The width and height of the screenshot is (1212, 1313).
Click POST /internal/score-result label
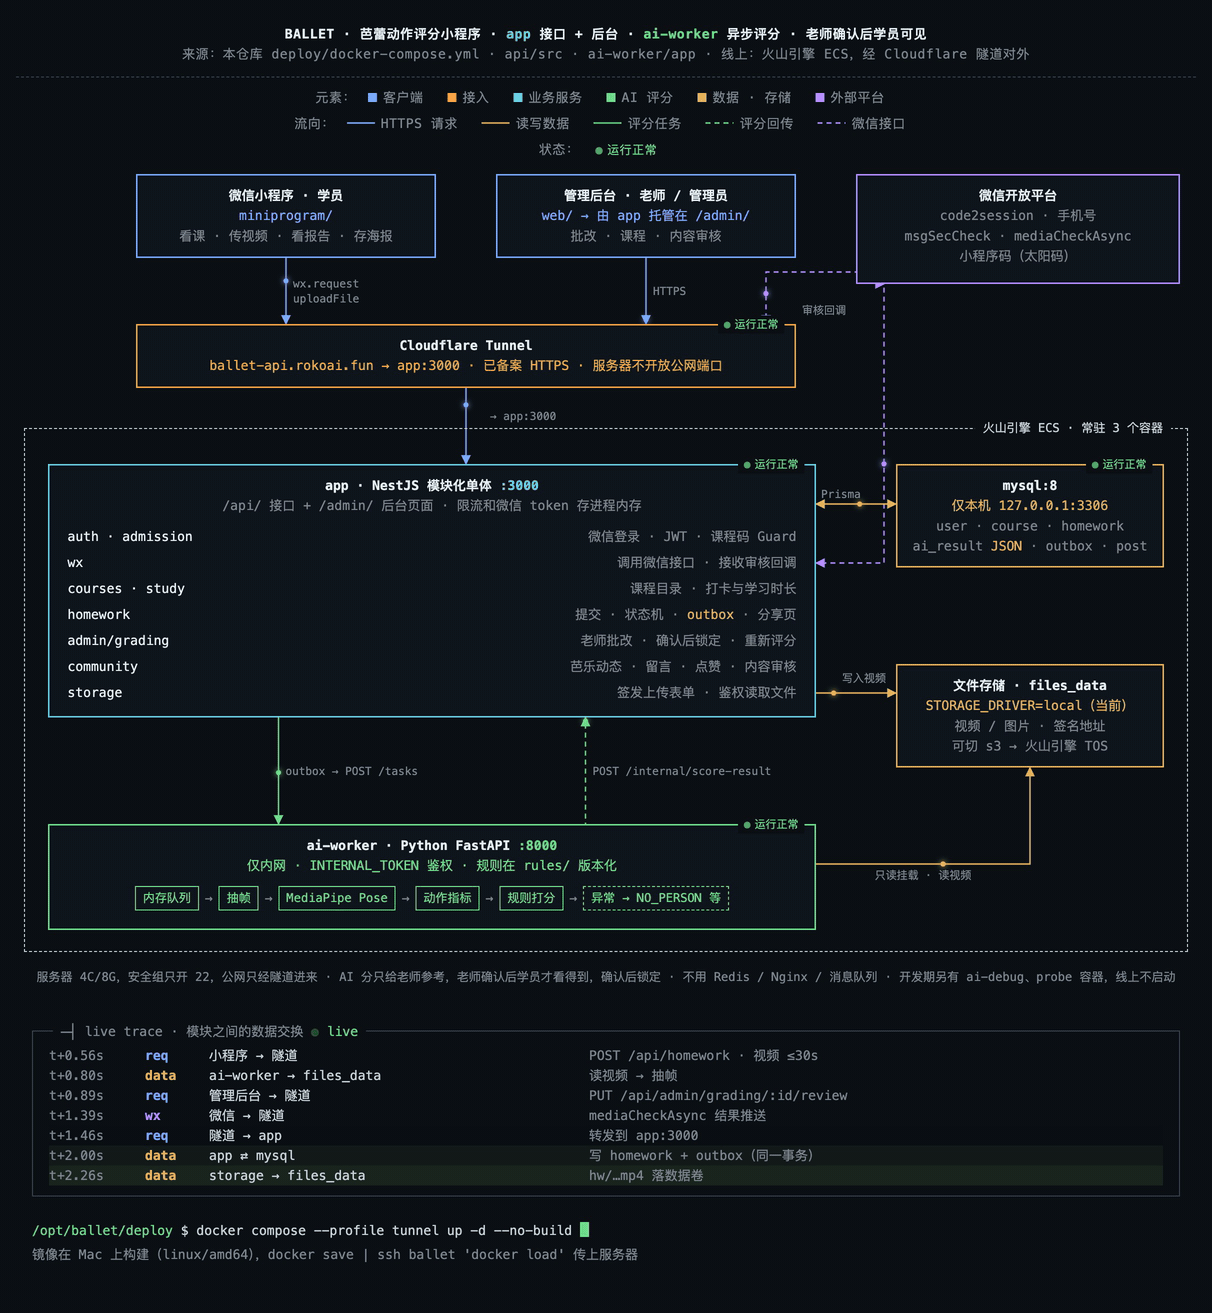pyautogui.click(x=681, y=771)
